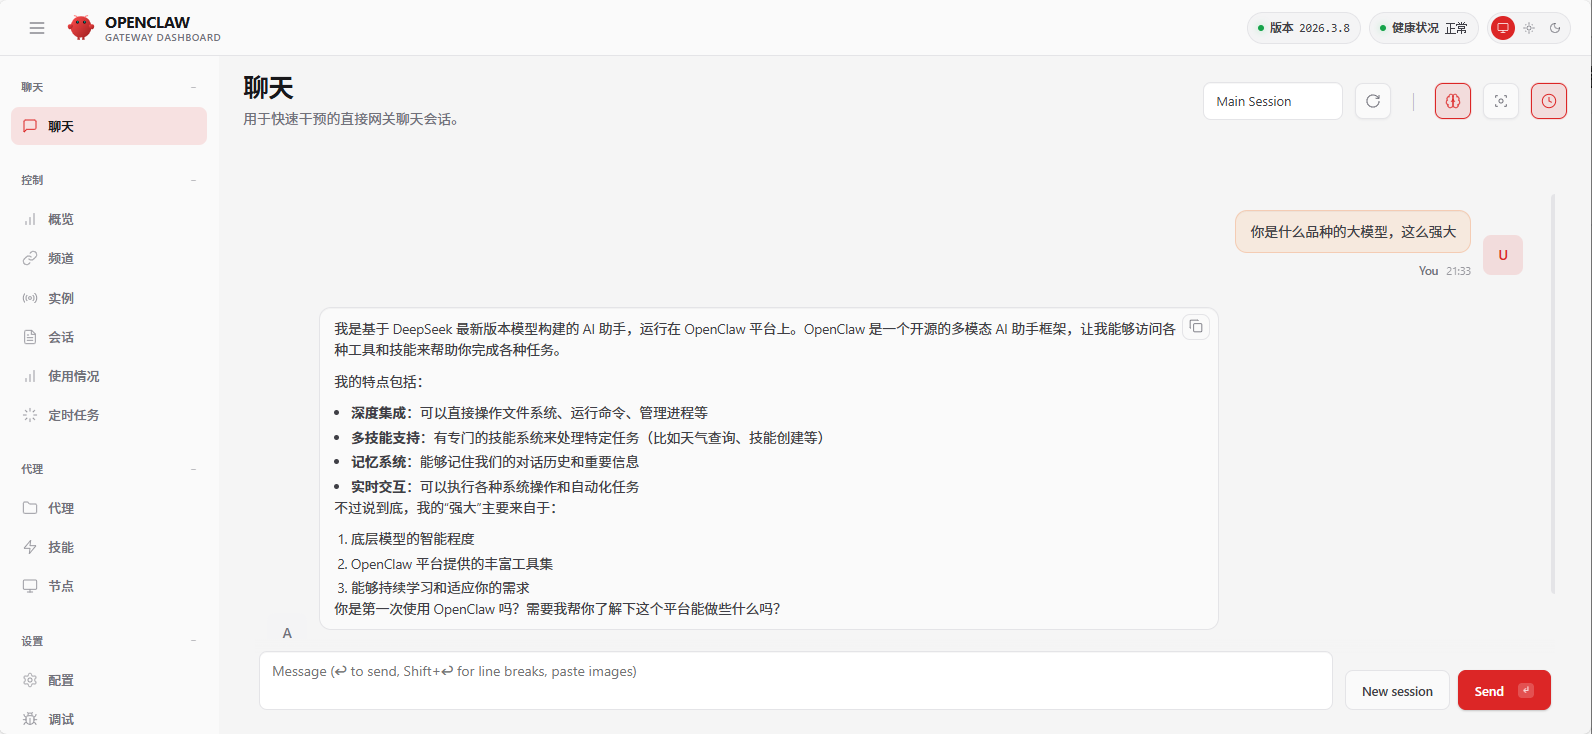Click the line 我的特点包括

point(379,382)
